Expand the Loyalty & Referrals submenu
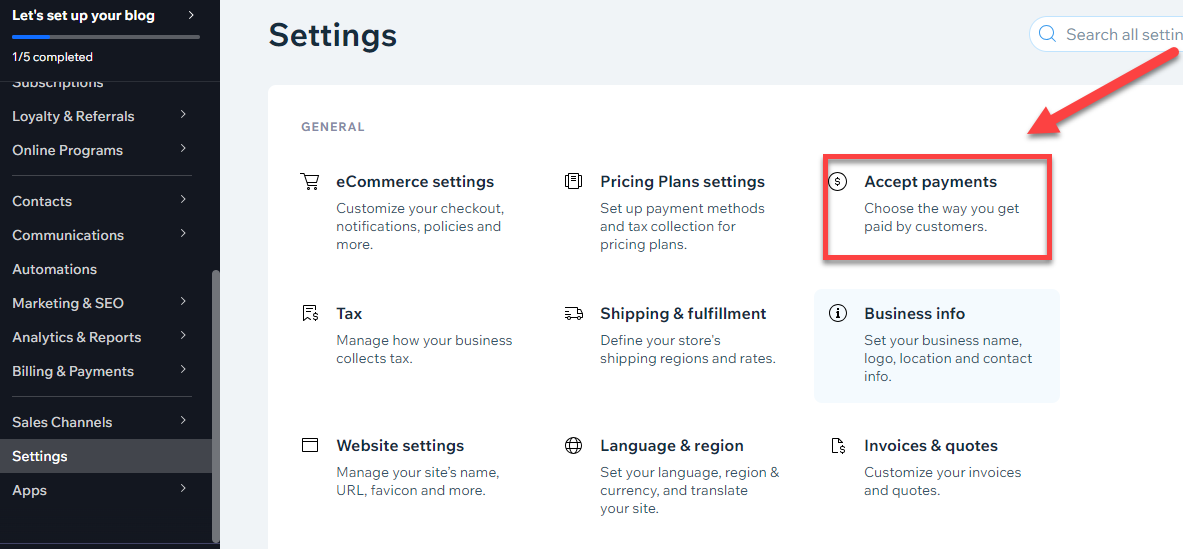 pyautogui.click(x=183, y=115)
